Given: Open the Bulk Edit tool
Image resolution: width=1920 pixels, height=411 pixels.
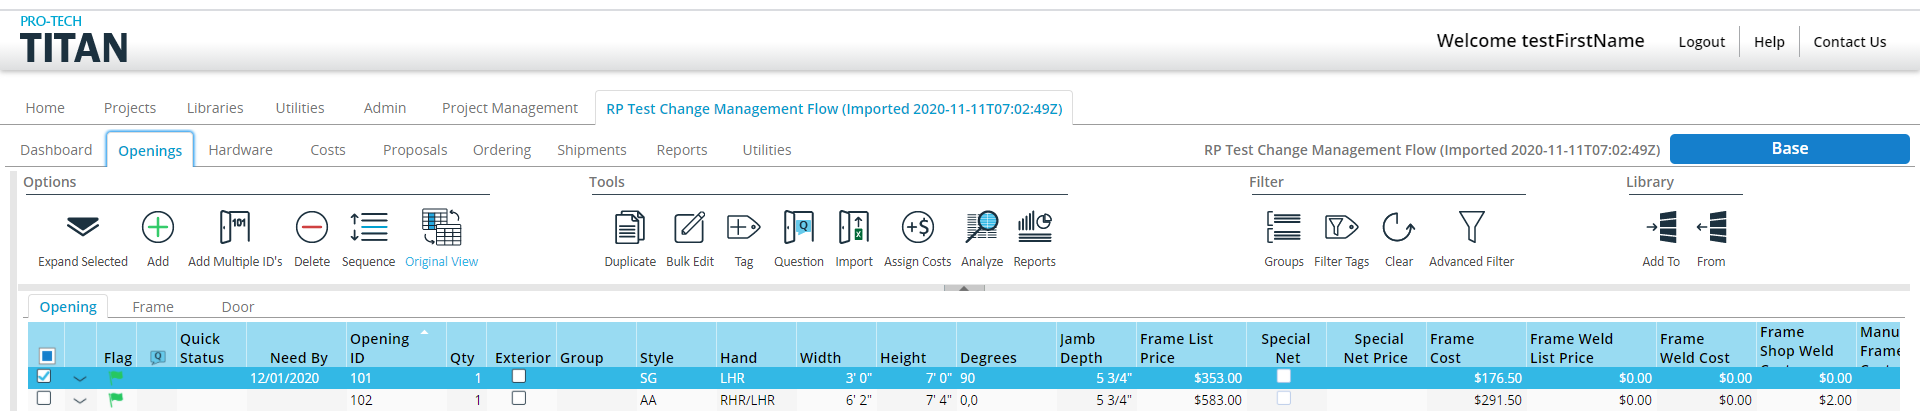Looking at the screenshot, I should coord(689,228).
